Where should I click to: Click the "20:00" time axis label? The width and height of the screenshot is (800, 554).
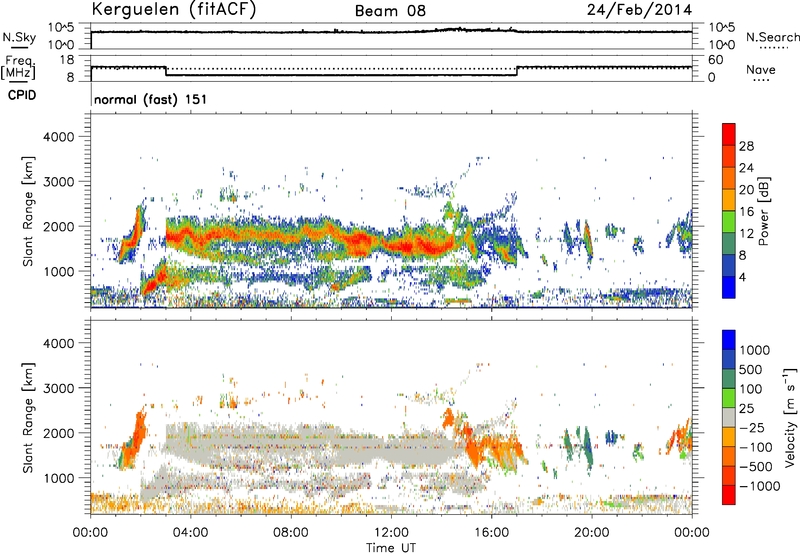[x=592, y=533]
